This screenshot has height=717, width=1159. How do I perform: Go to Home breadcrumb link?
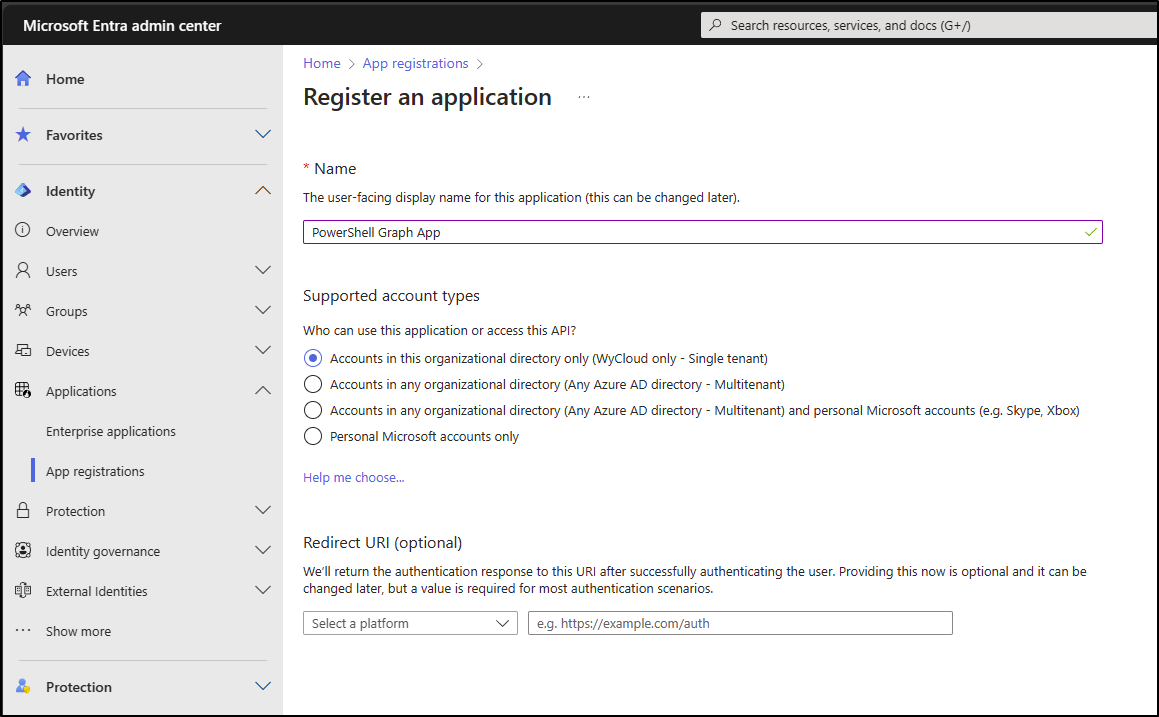point(322,63)
